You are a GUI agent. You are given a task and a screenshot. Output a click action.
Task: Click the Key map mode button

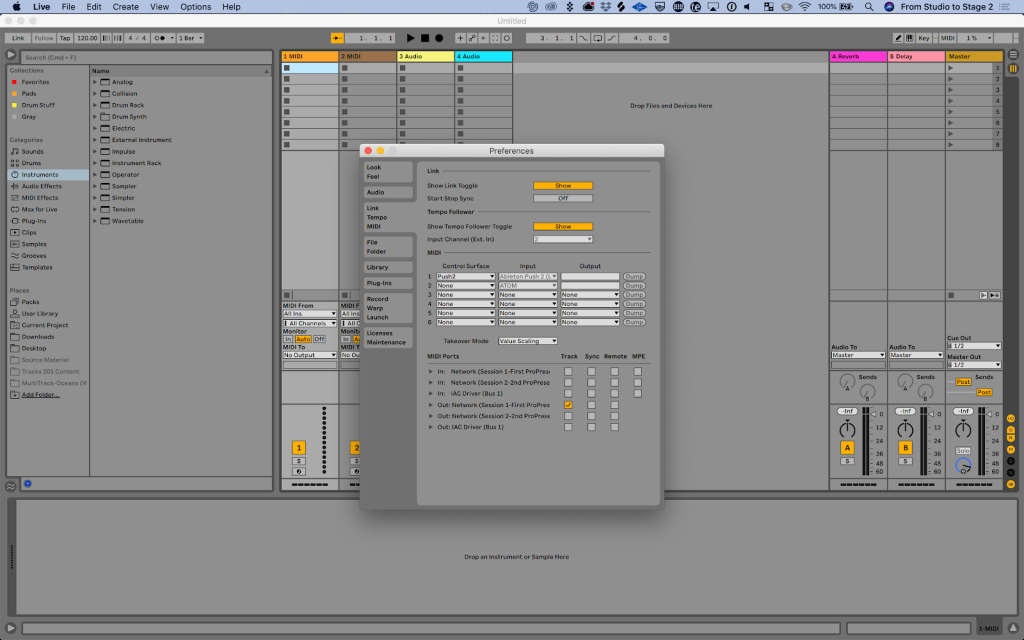[923, 38]
